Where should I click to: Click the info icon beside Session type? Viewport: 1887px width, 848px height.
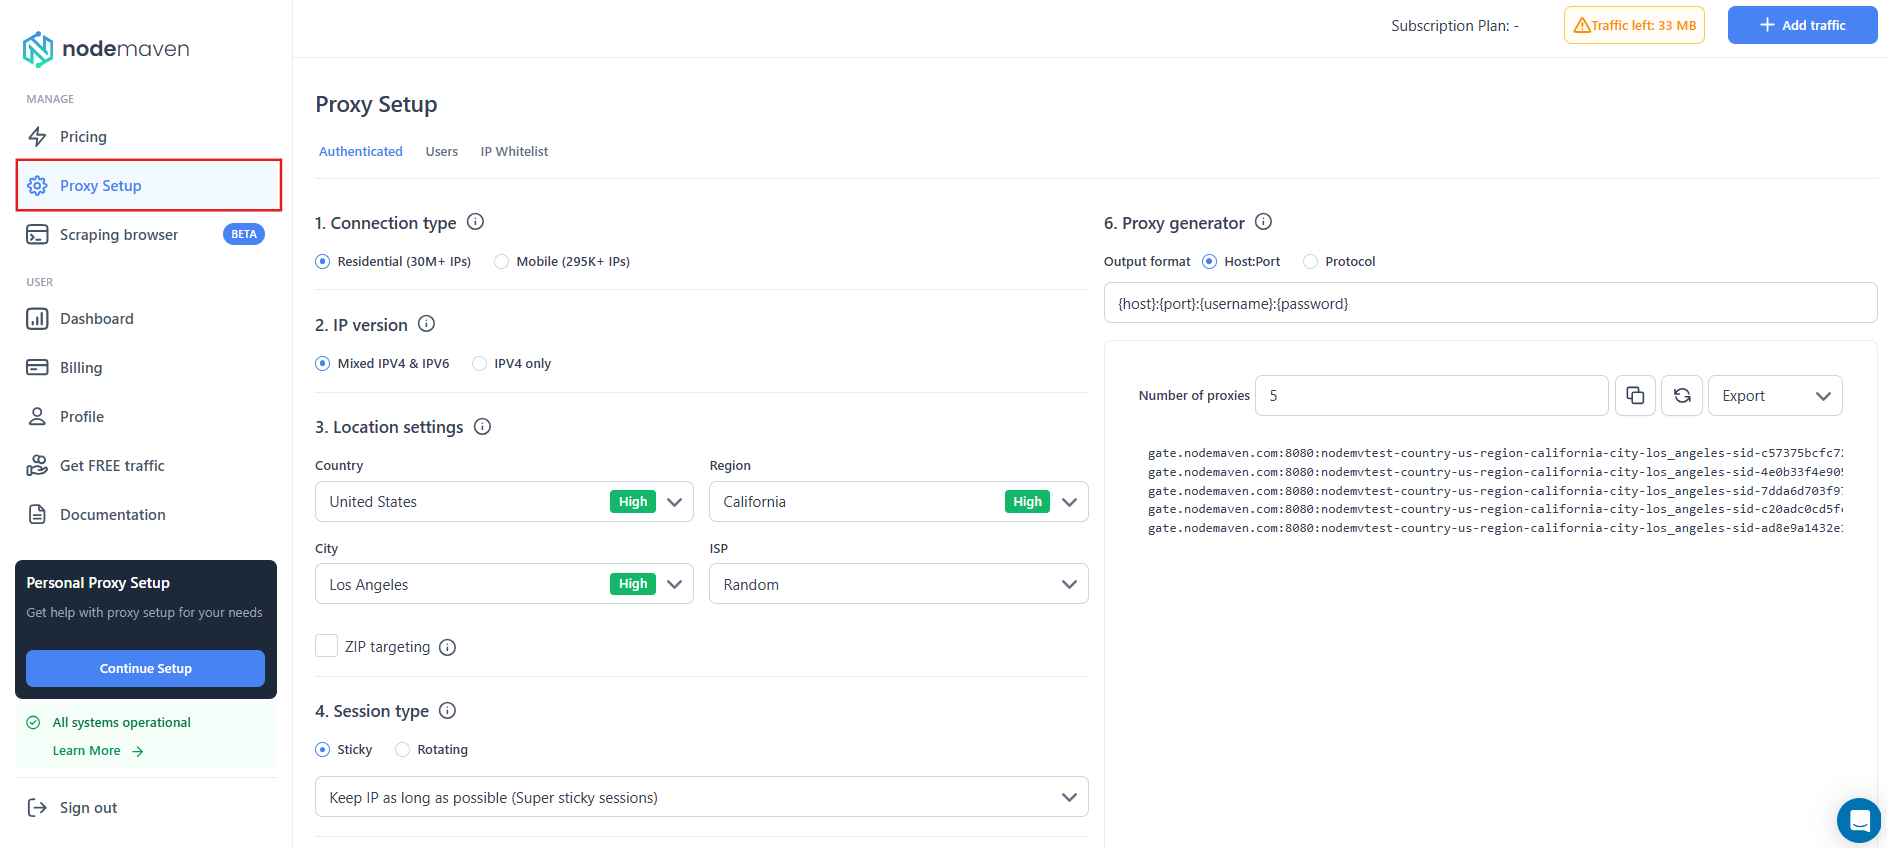448,711
